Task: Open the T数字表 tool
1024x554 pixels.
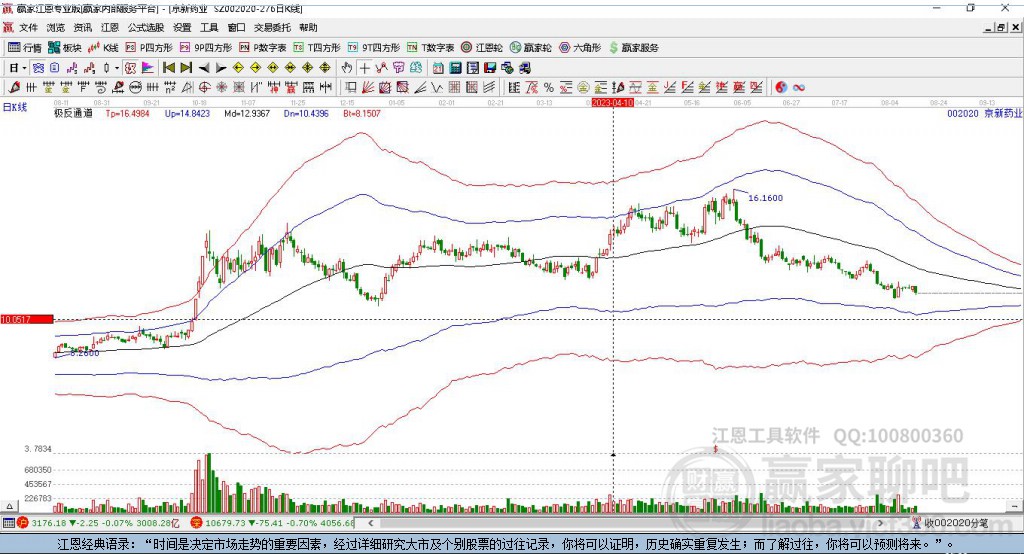Action: coord(430,48)
